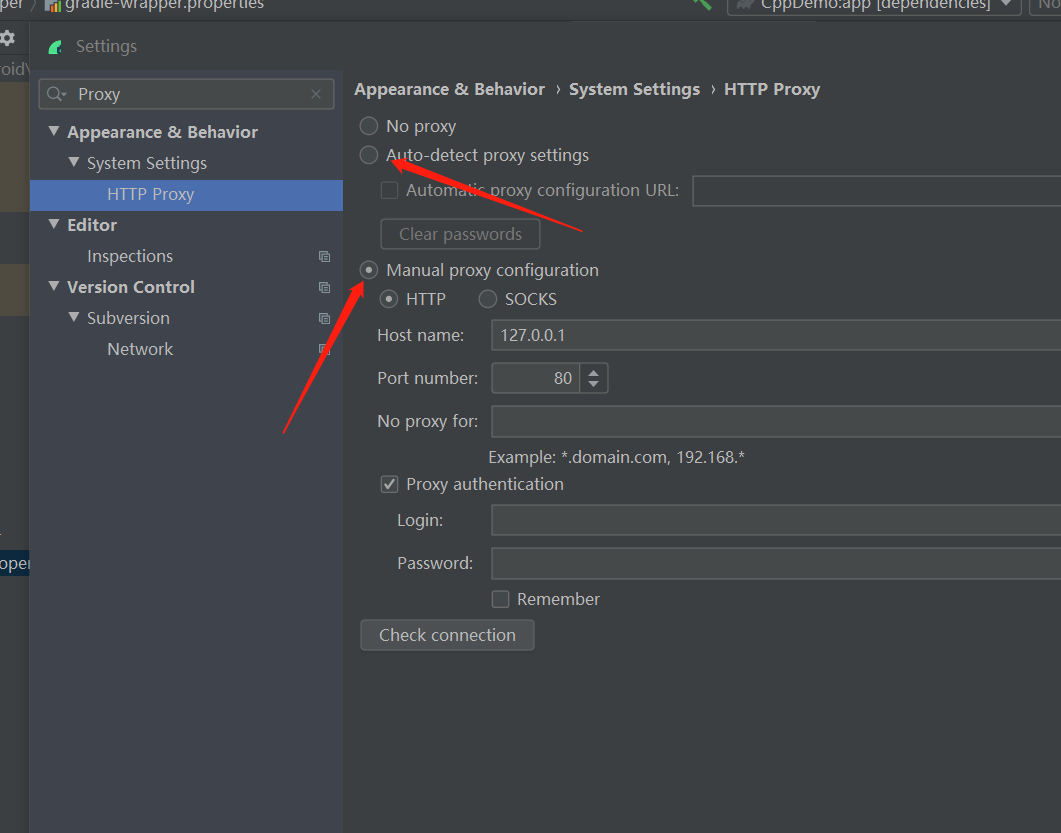Open System Settings from the breadcrumb path

[634, 89]
